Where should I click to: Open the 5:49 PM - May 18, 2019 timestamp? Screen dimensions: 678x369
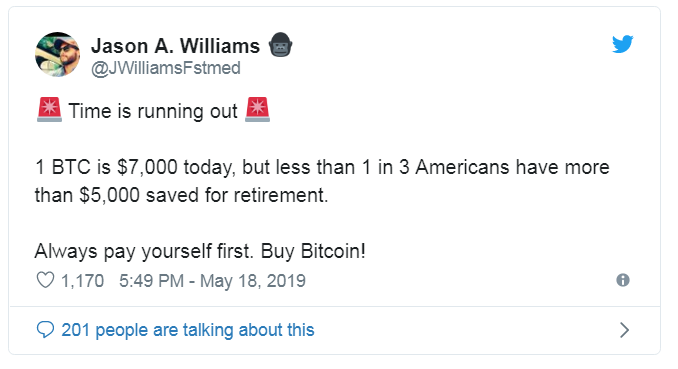pyautogui.click(x=212, y=281)
